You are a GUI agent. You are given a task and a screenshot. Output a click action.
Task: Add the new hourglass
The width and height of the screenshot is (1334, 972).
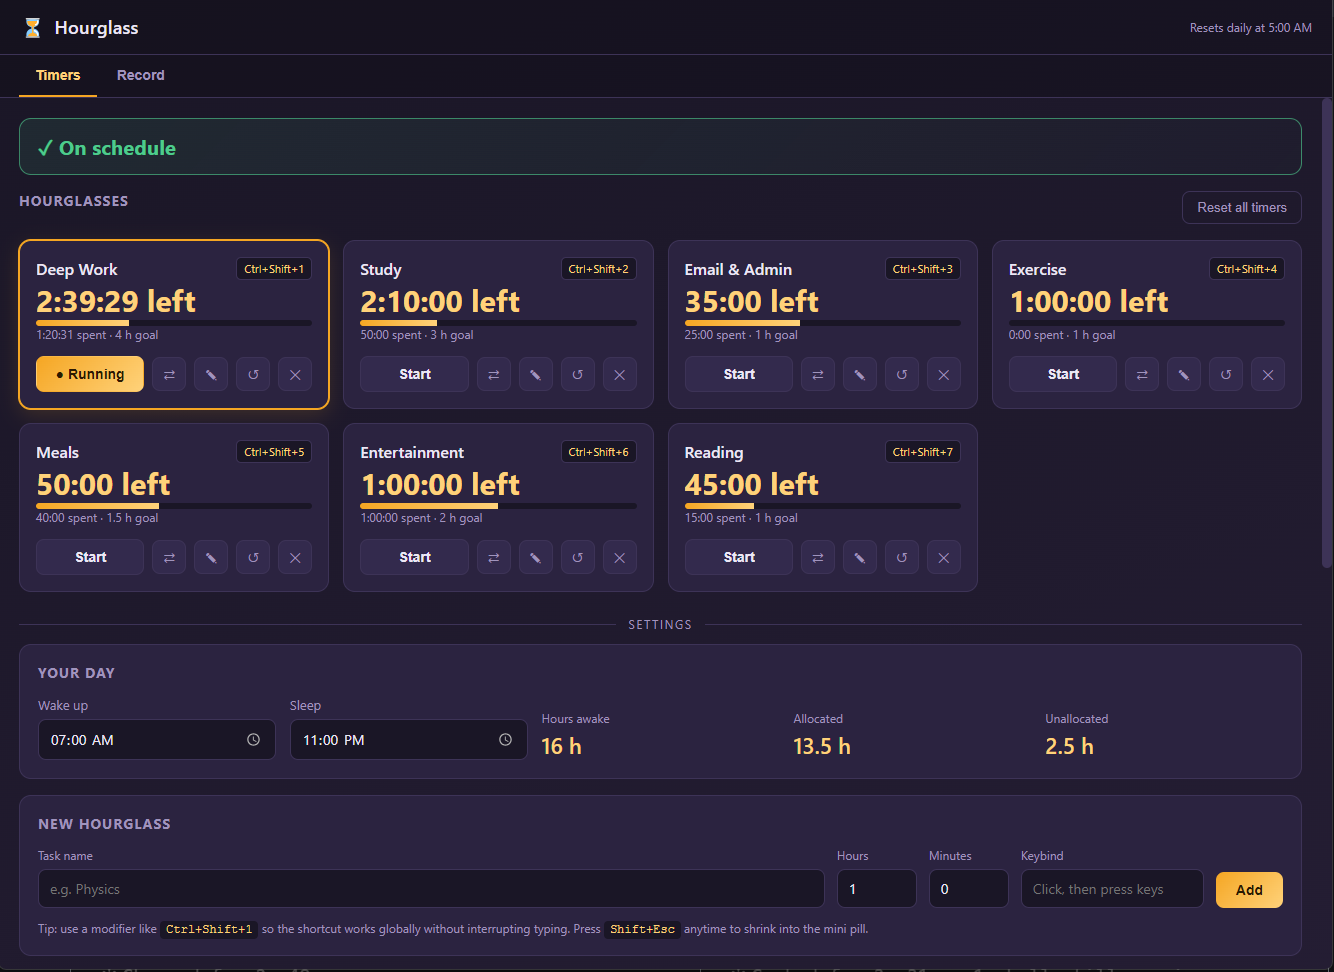pos(1249,890)
